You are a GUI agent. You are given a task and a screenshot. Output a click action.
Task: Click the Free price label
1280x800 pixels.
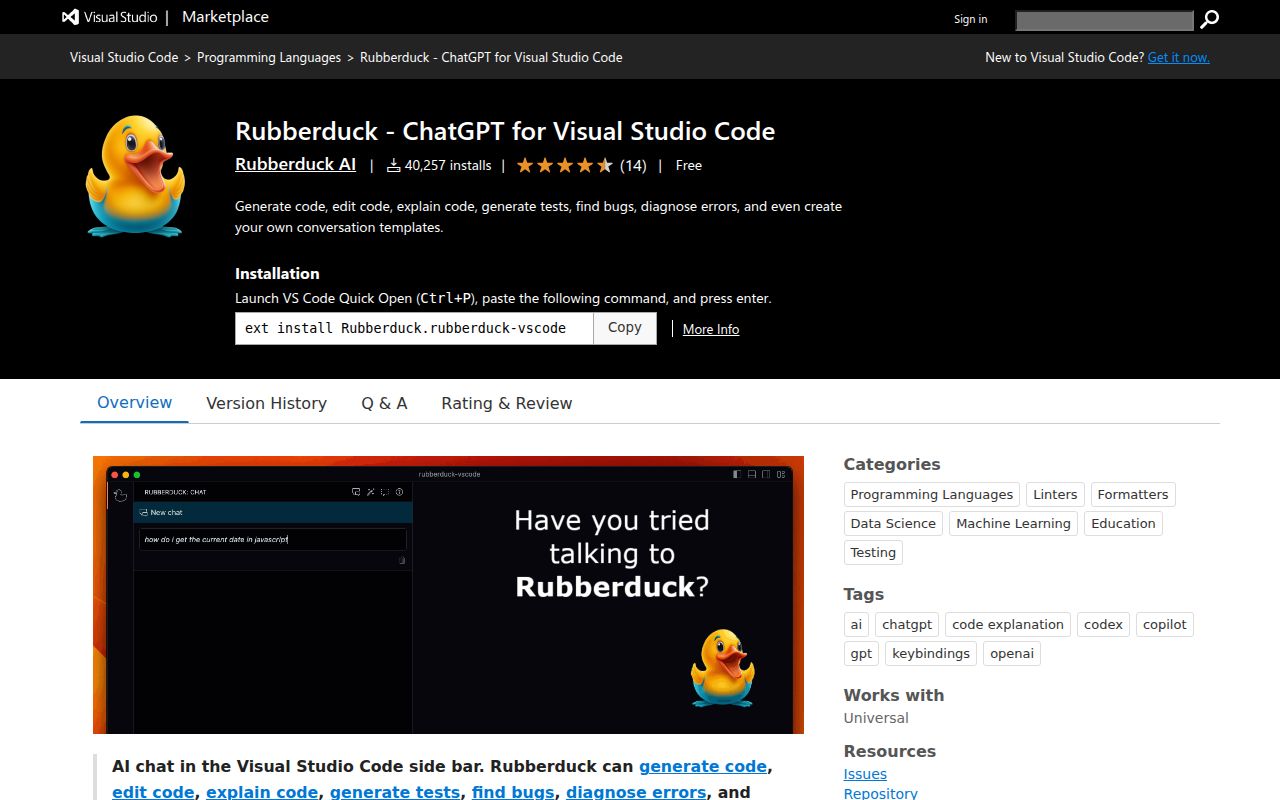tap(689, 165)
